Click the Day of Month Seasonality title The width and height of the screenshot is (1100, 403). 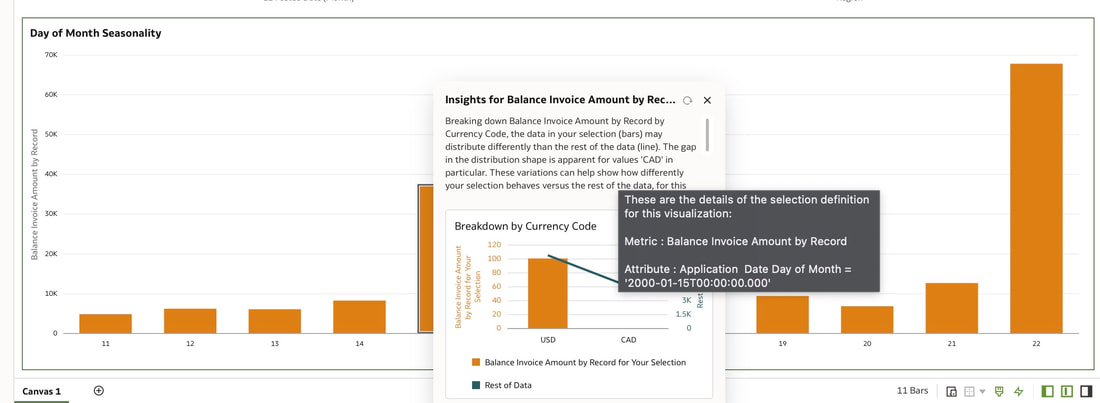(x=95, y=33)
